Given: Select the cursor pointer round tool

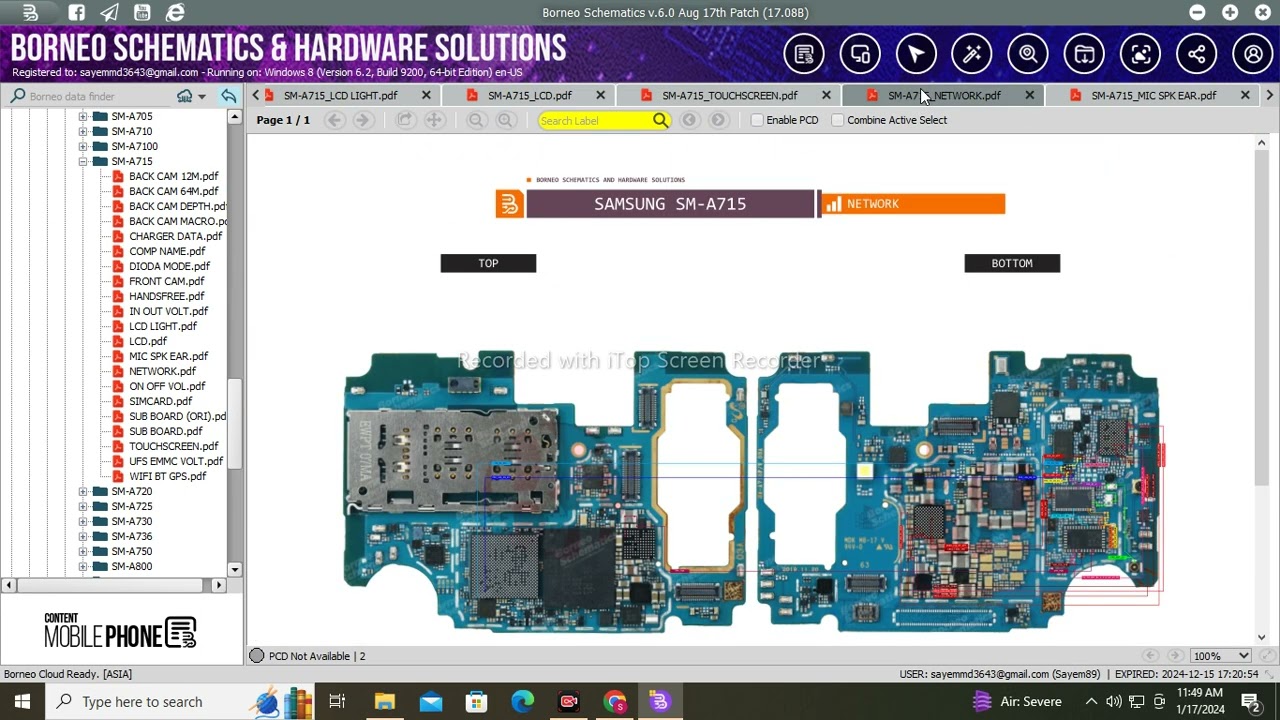Looking at the screenshot, I should coord(916,54).
